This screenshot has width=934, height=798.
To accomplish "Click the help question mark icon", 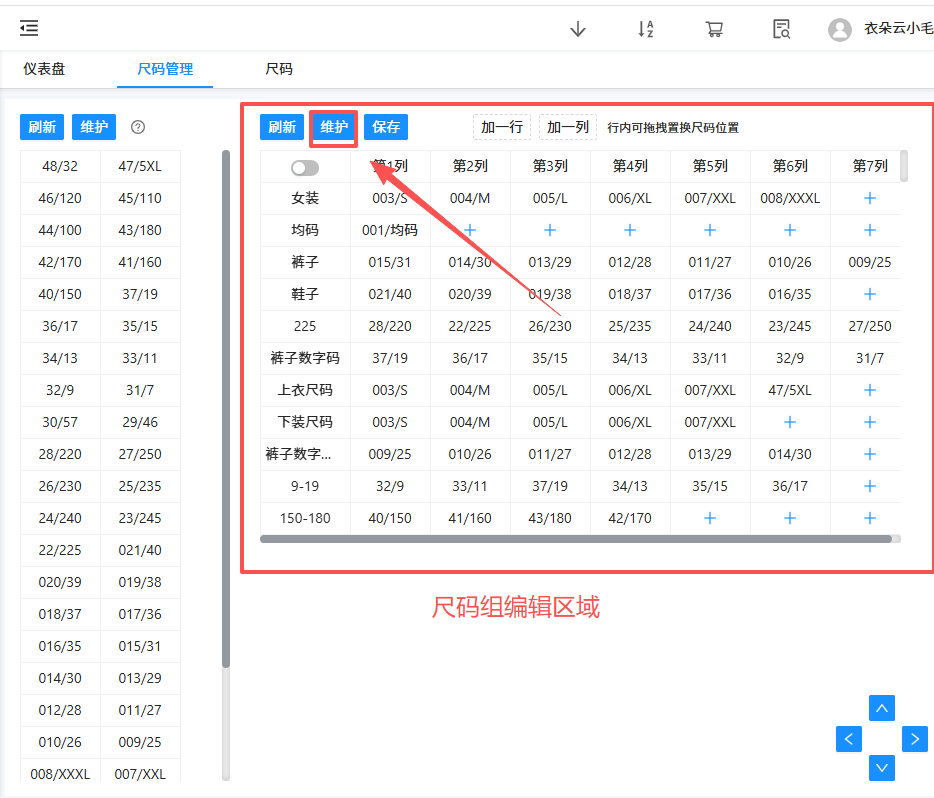I will click(x=138, y=127).
